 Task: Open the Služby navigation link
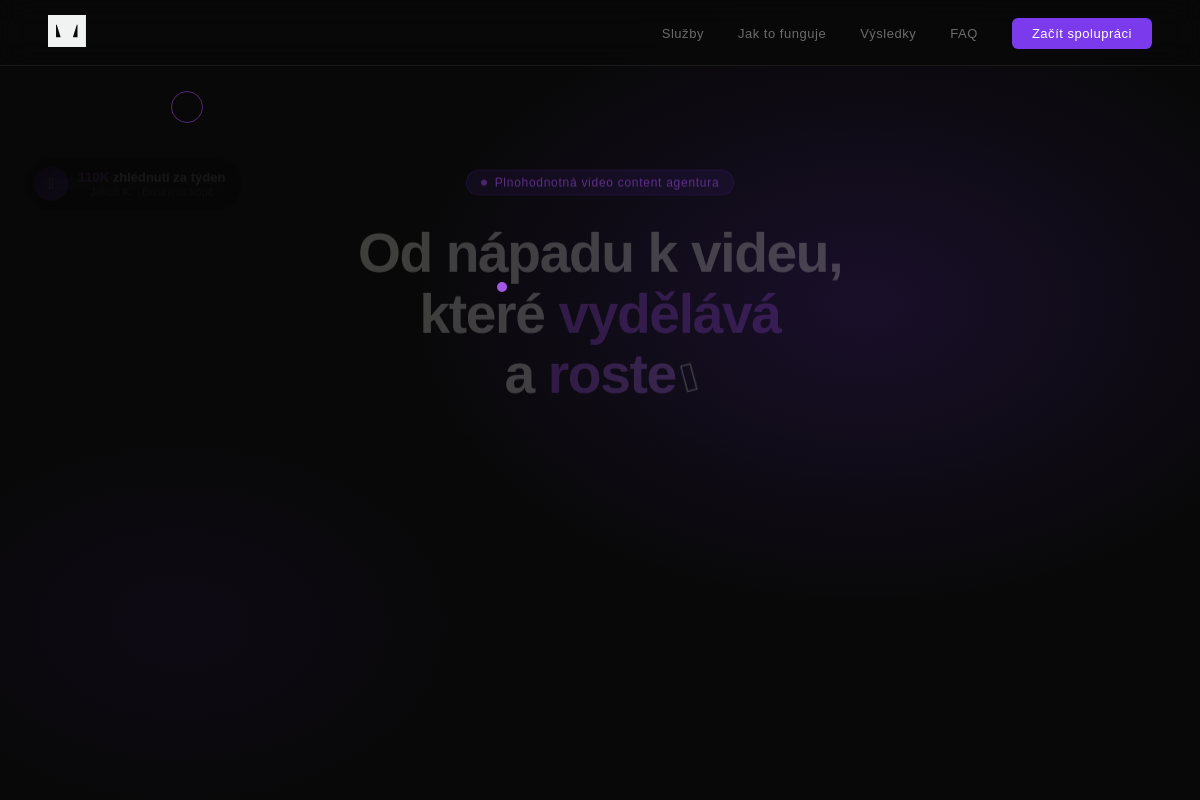tap(683, 33)
